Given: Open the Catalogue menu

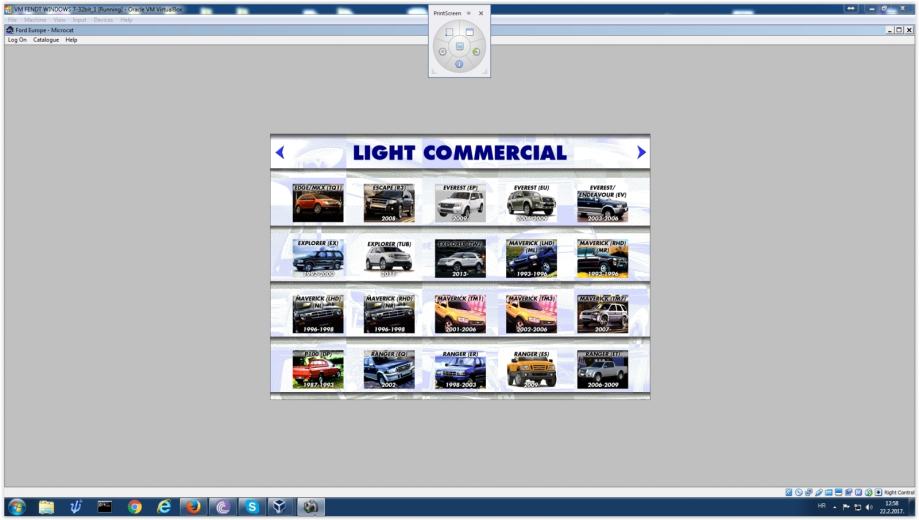Looking at the screenshot, I should (x=46, y=40).
